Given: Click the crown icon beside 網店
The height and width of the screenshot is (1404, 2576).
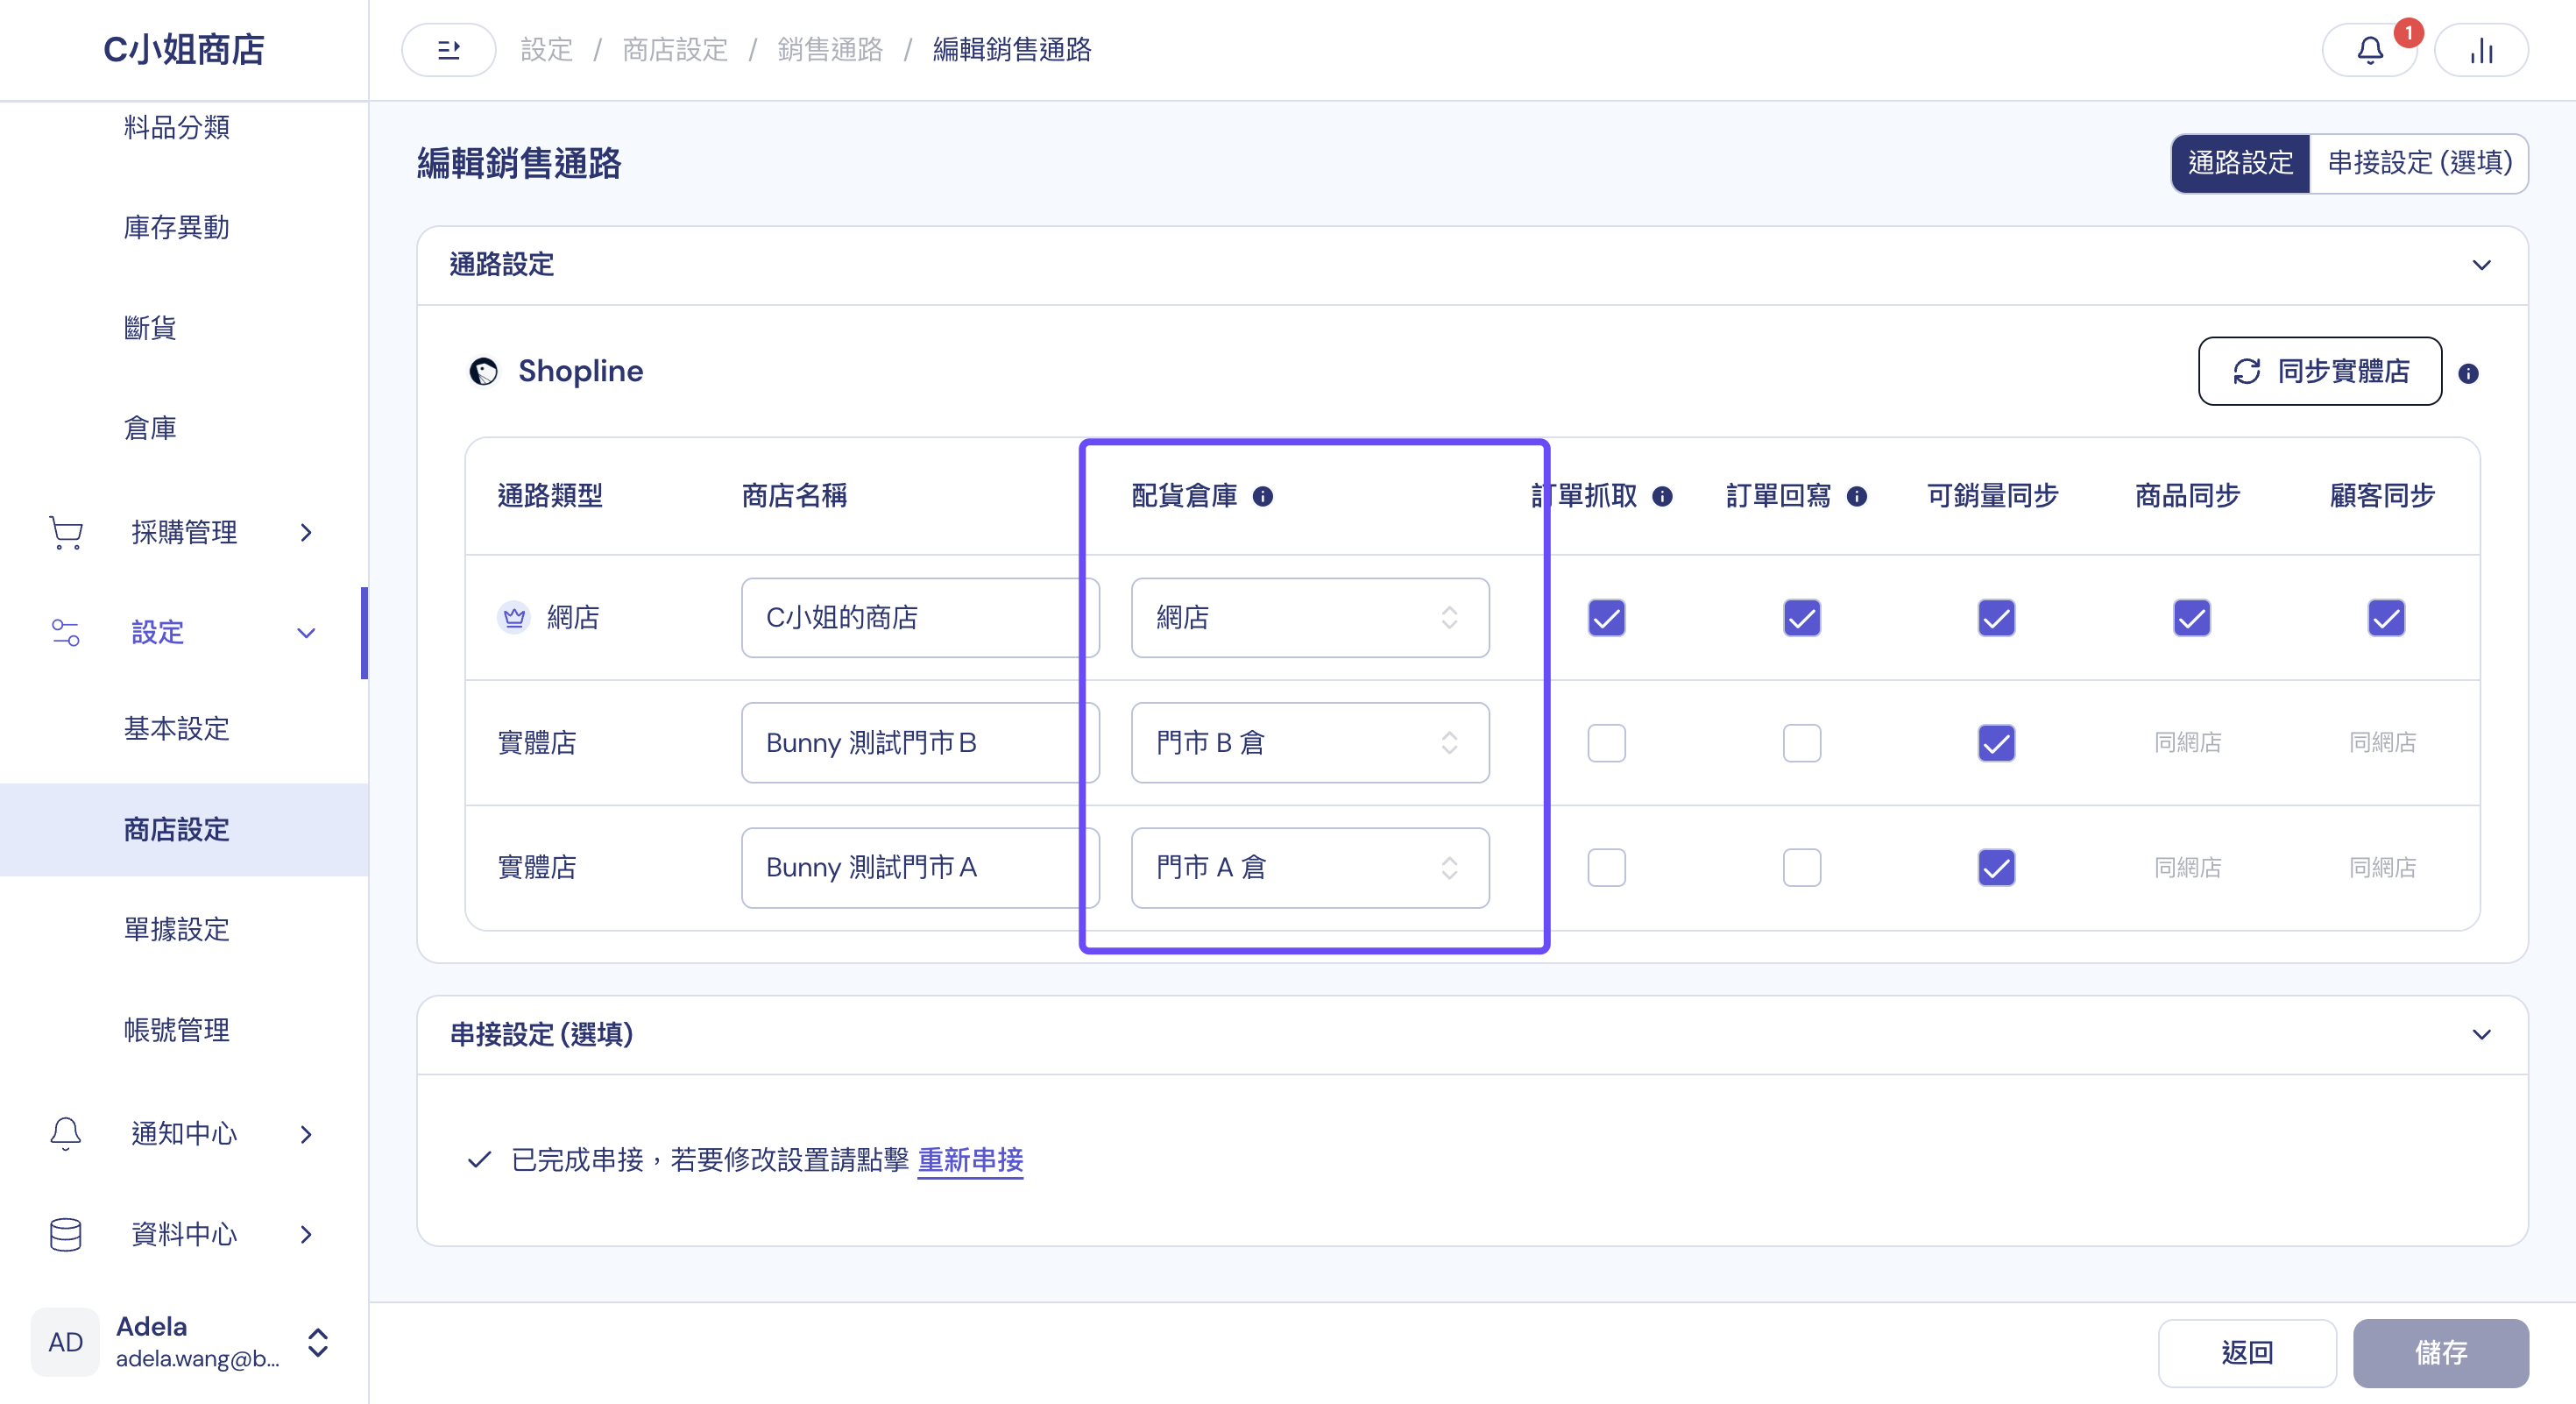Looking at the screenshot, I should pyautogui.click(x=514, y=618).
